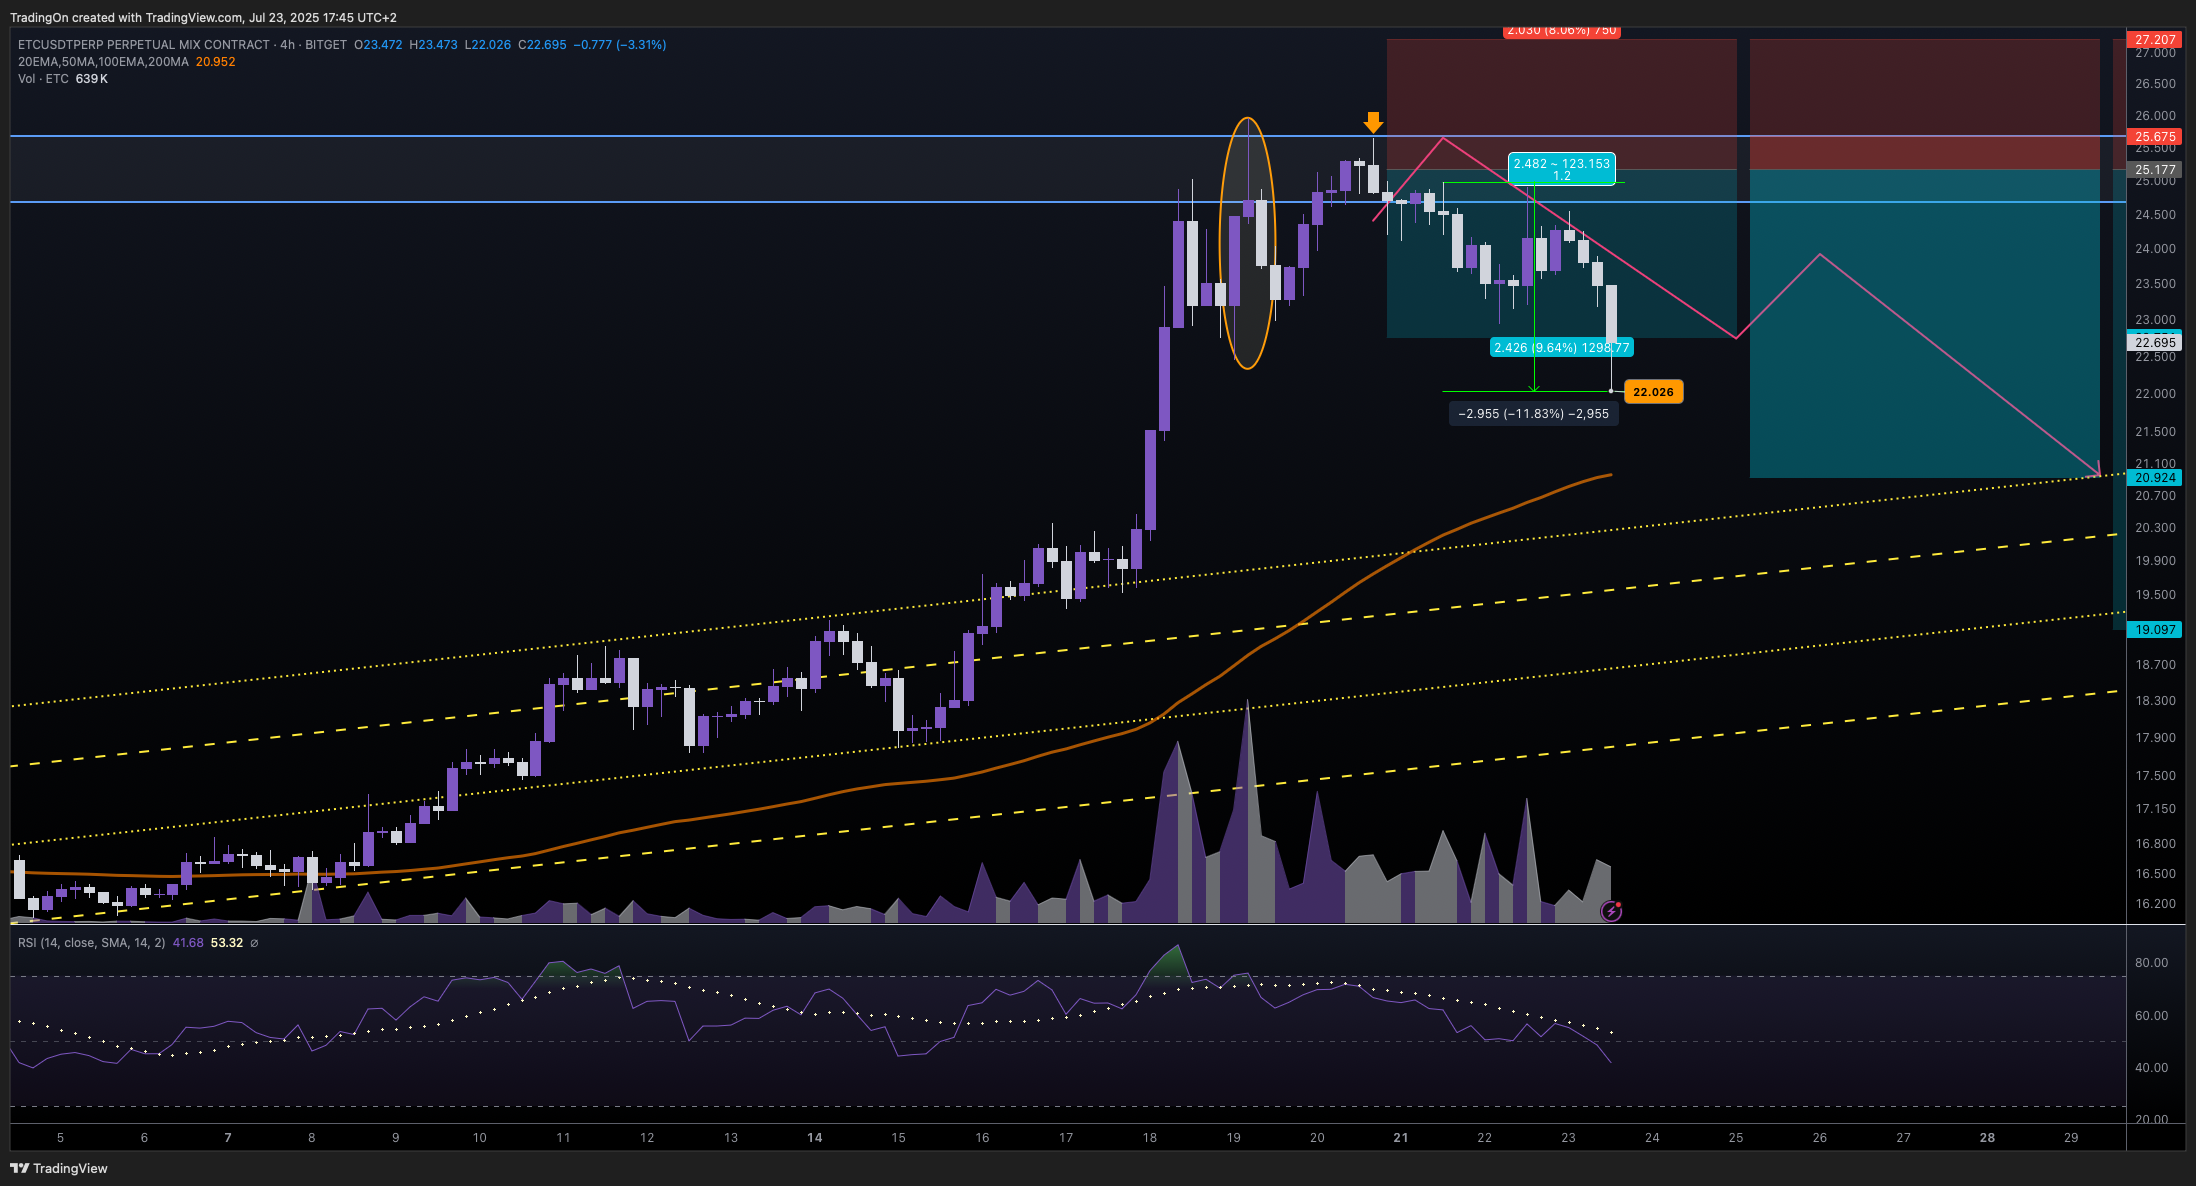
Task: Click the −2.955 (−11.83%) measurement label
Action: (1534, 414)
